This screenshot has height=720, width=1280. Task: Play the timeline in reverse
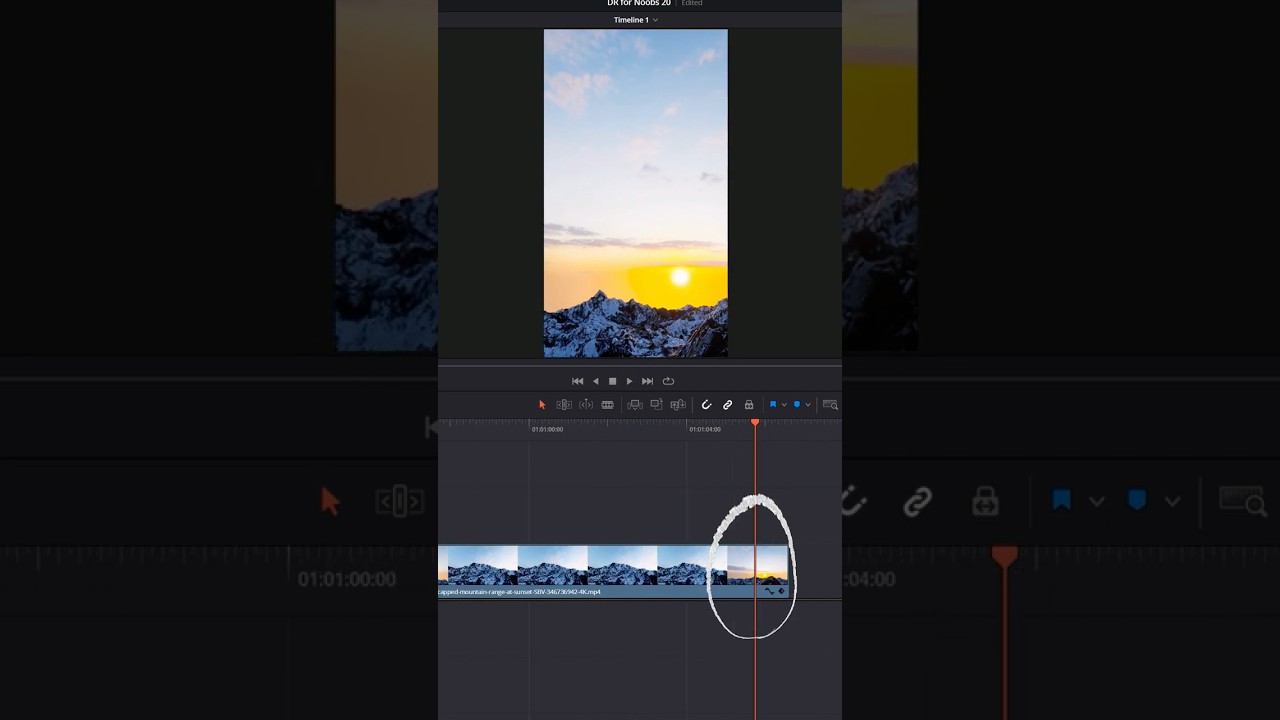click(596, 381)
